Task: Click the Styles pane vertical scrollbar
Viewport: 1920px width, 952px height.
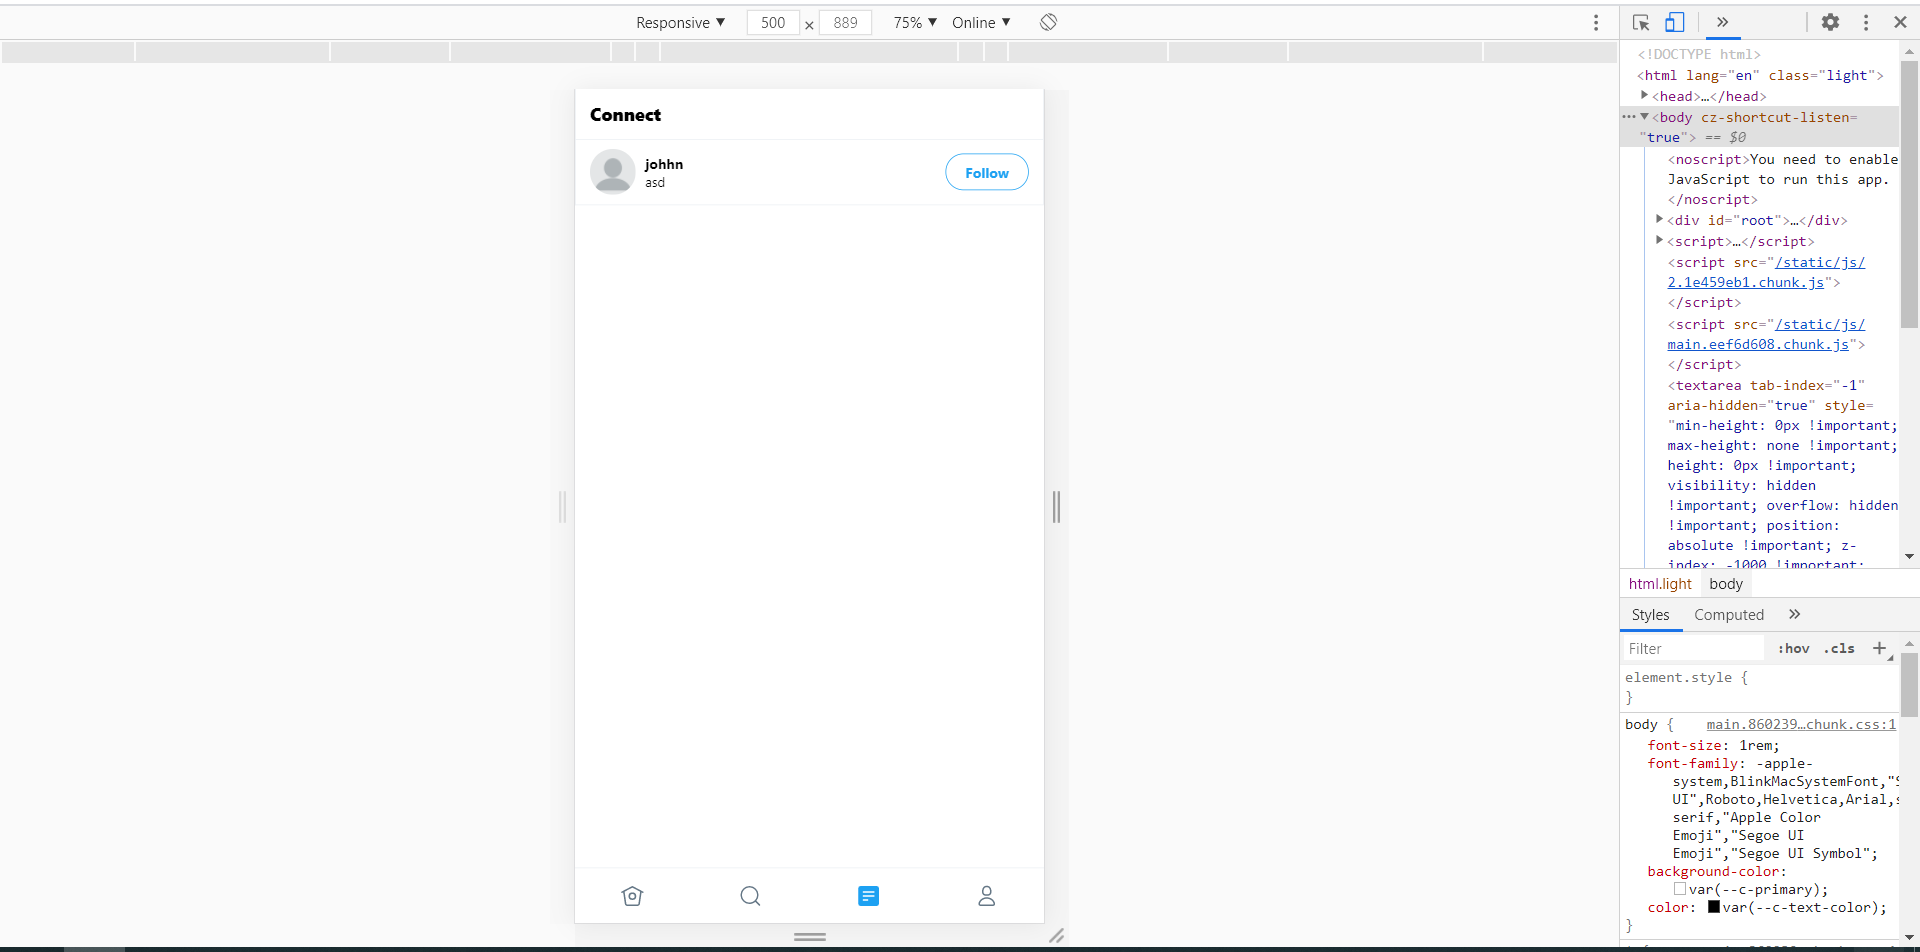Action: (1909, 686)
